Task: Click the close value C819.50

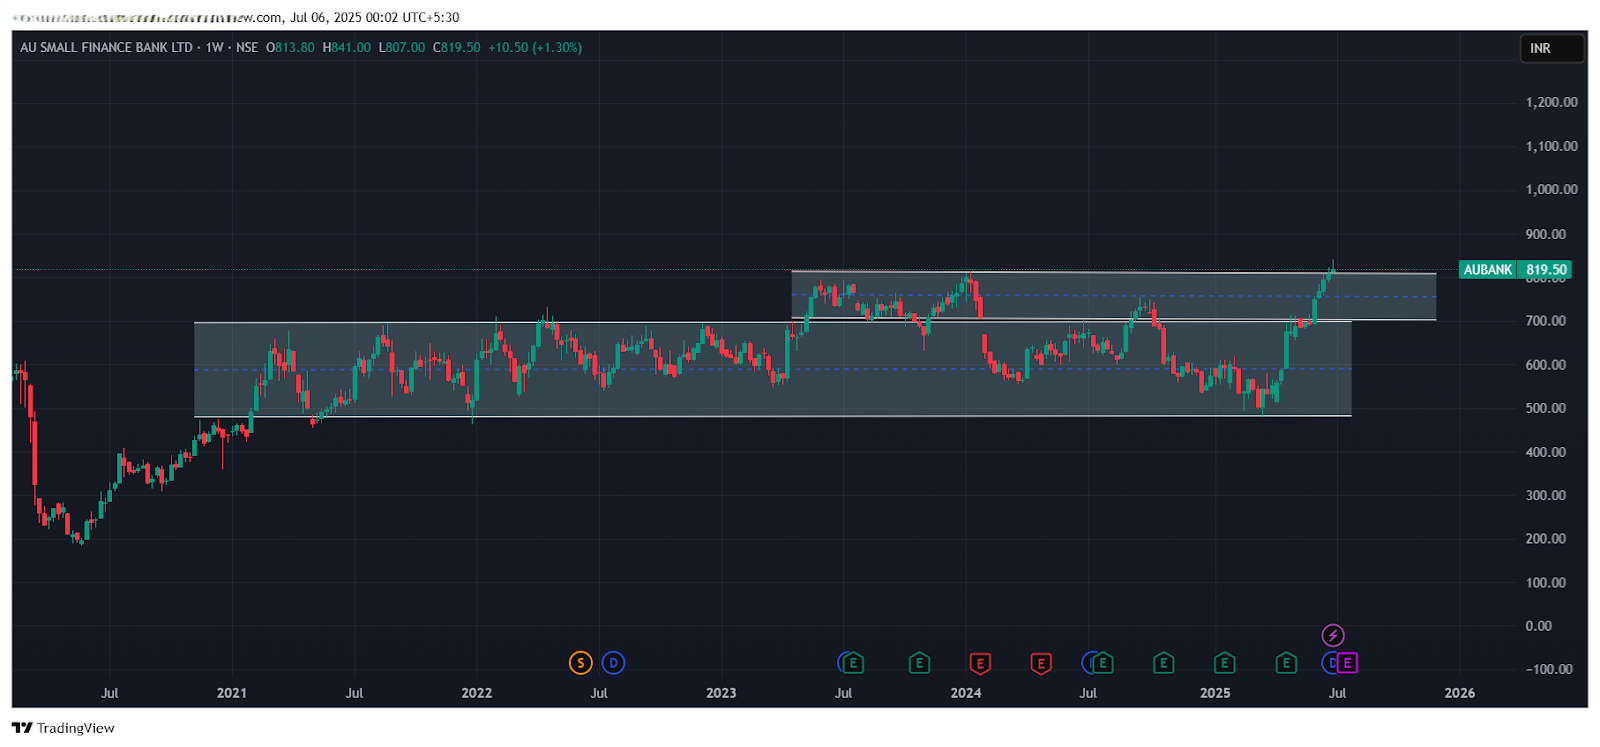Action: point(457,47)
